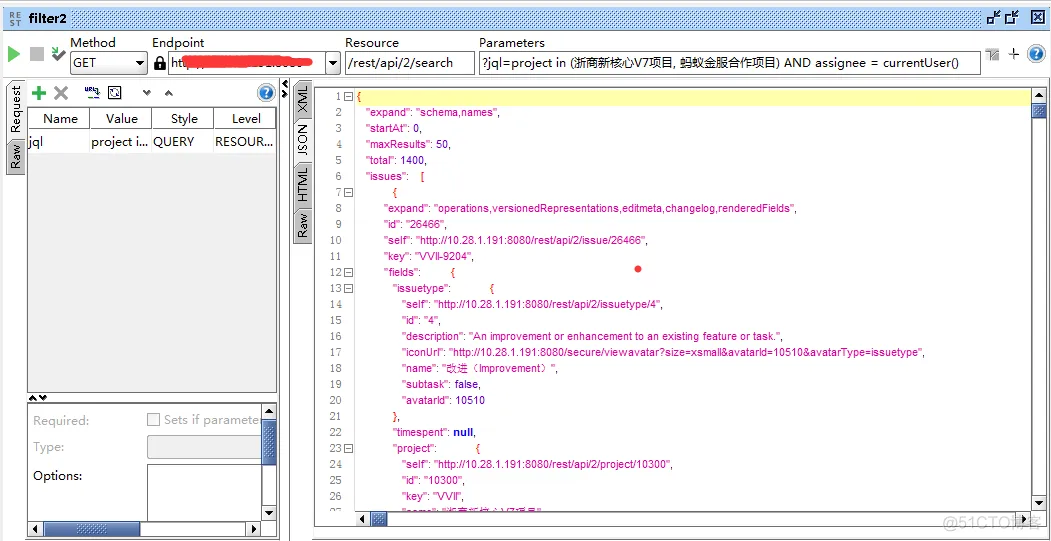
Task: Click the second window detach icon in filter2 title bar
Action: (x=1013, y=17)
